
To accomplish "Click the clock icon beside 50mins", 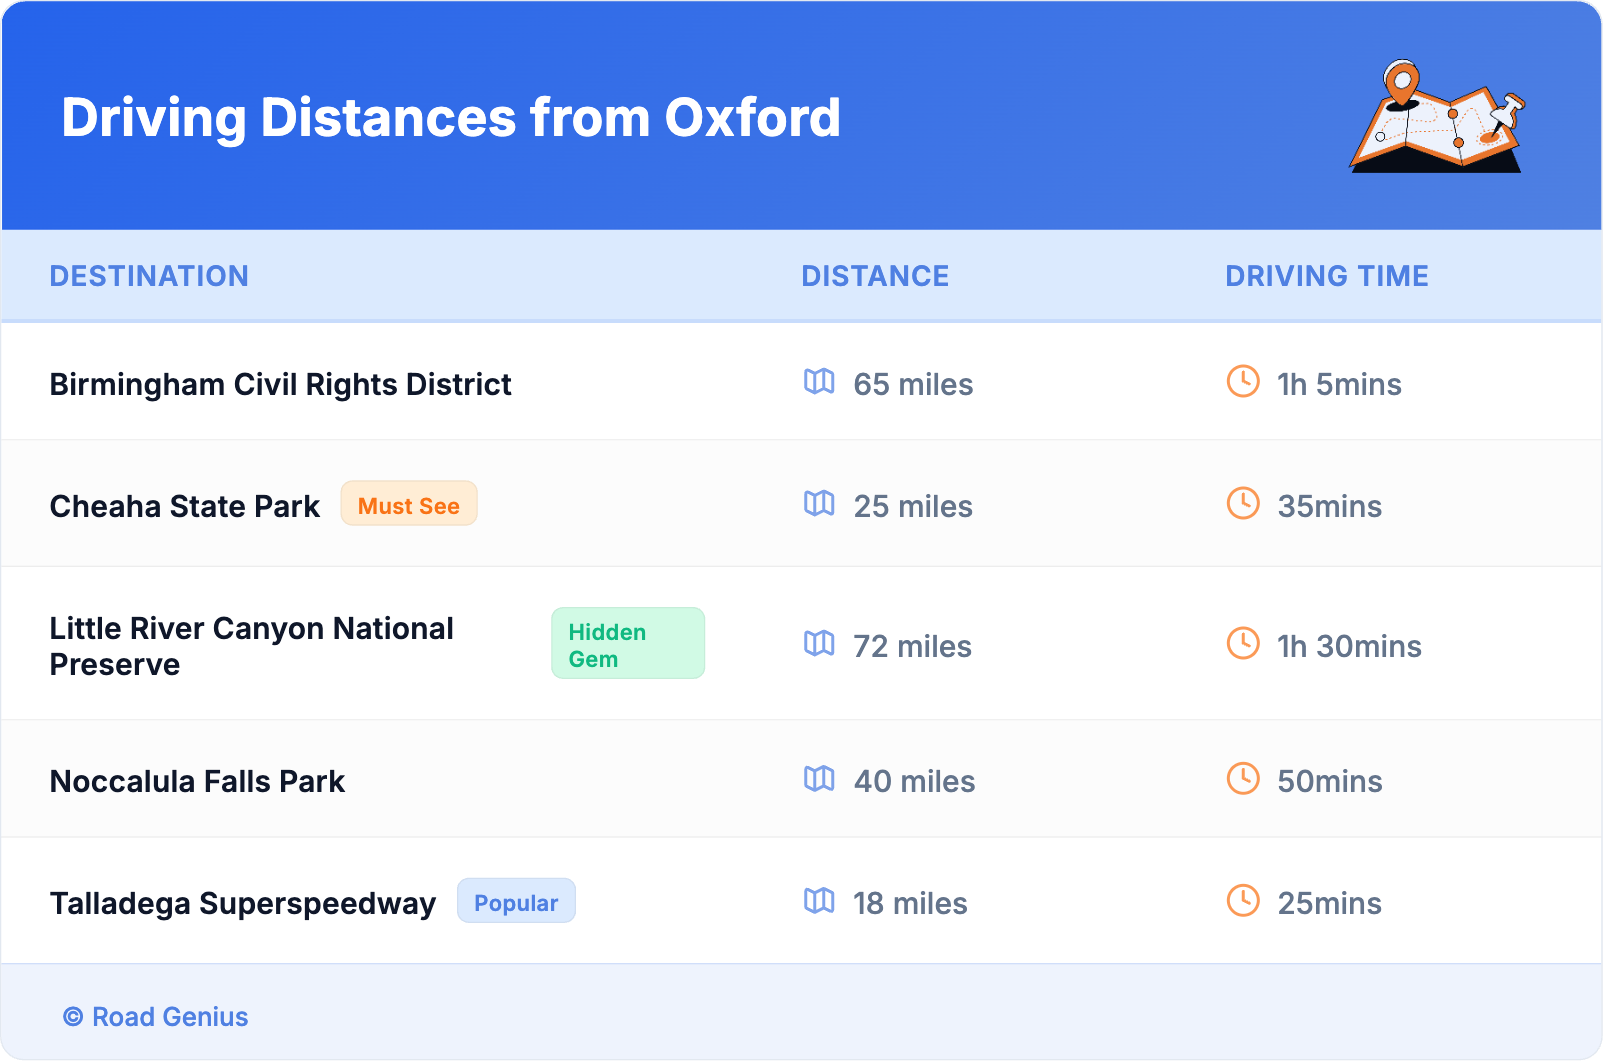I will point(1243,779).
